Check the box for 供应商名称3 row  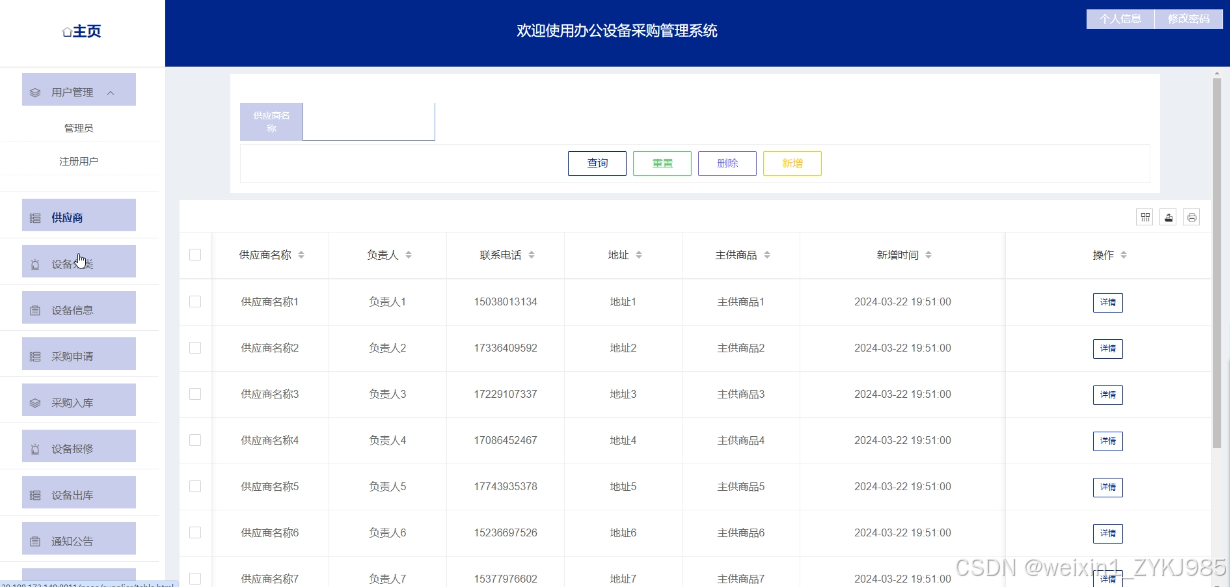(195, 394)
